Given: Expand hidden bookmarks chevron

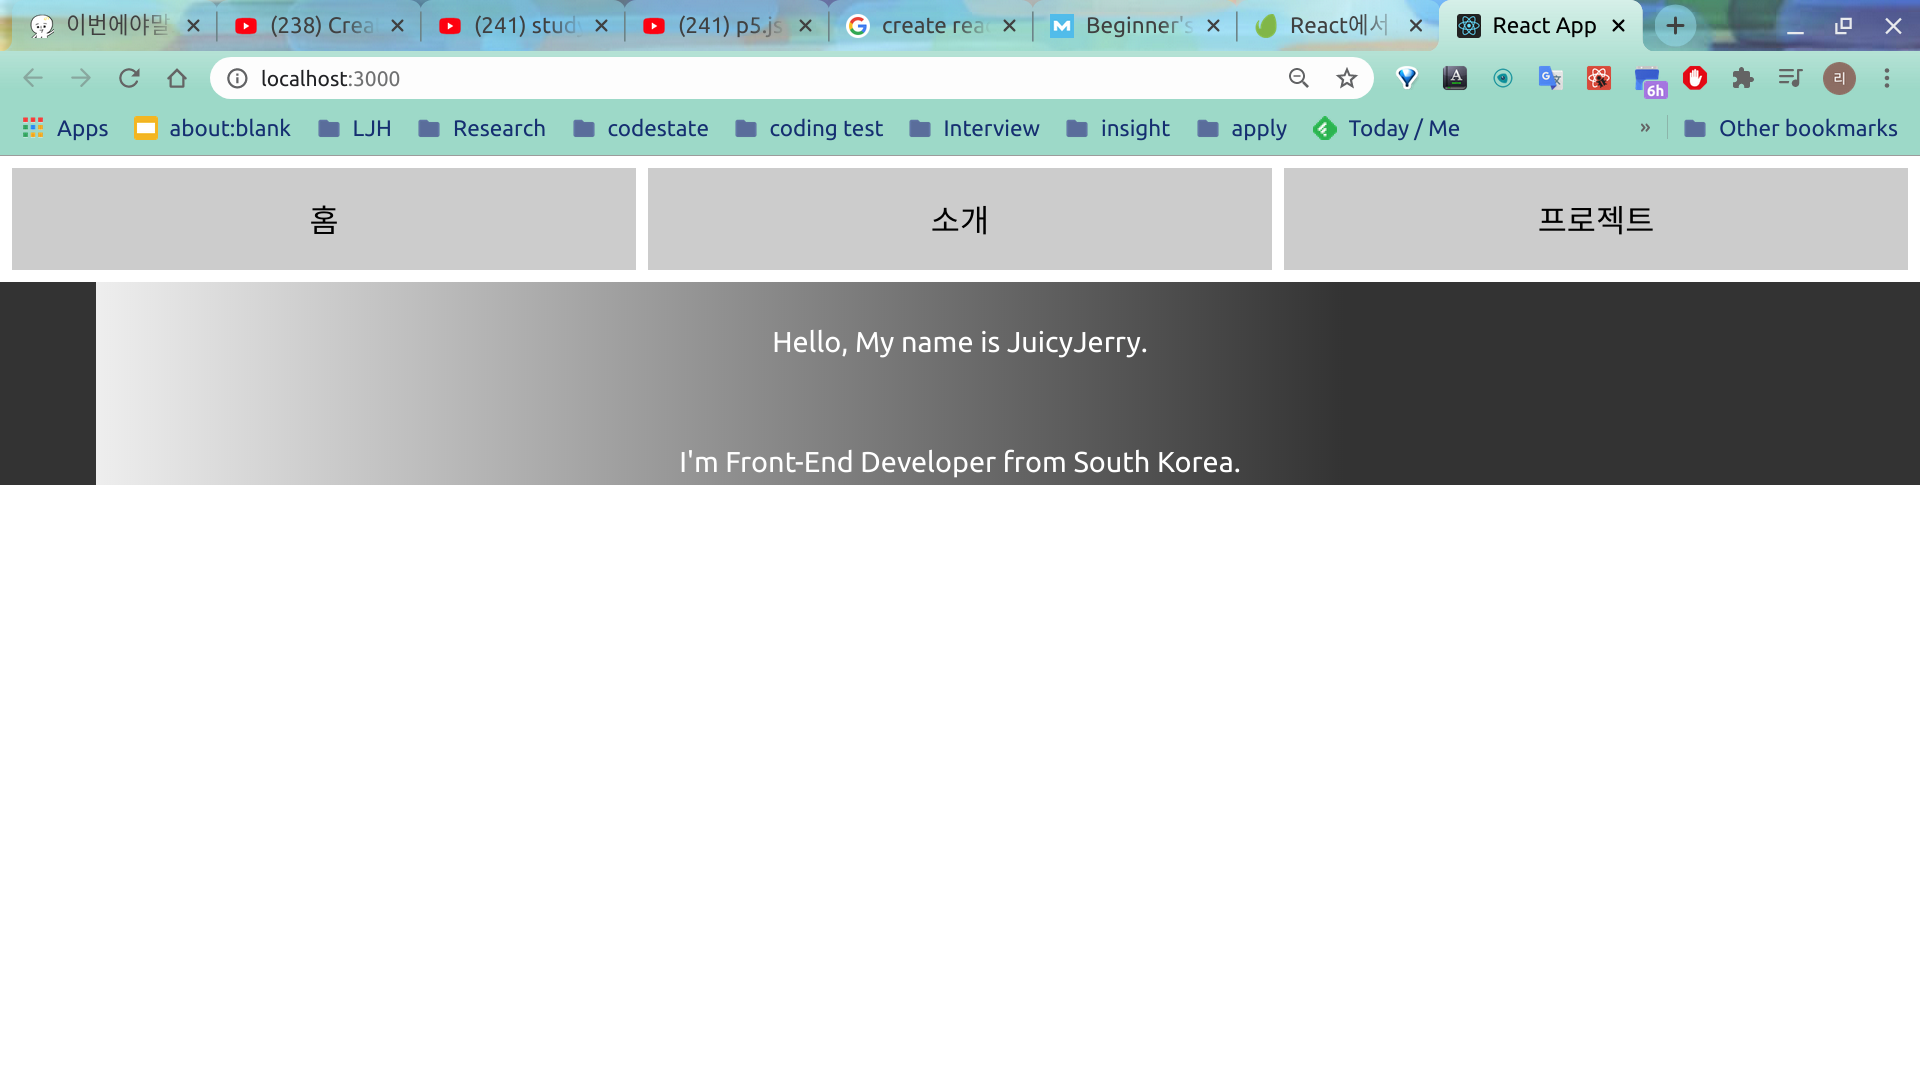Looking at the screenshot, I should click(x=1645, y=128).
